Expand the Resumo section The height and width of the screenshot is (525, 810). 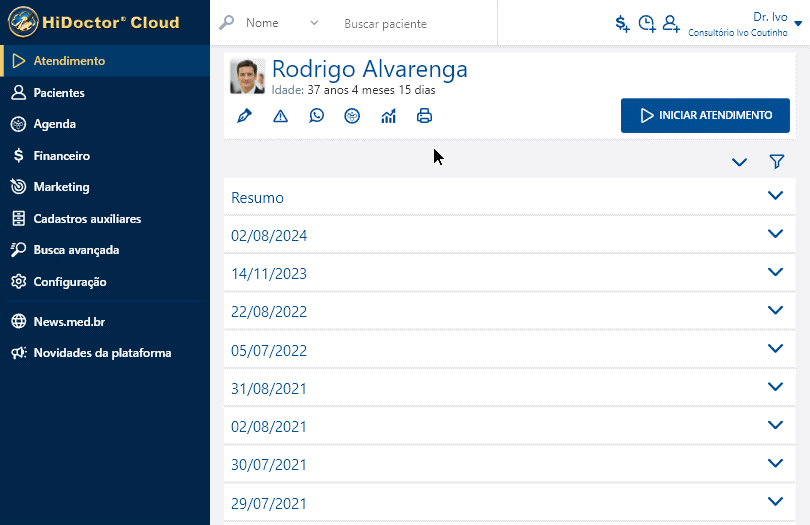coord(774,197)
